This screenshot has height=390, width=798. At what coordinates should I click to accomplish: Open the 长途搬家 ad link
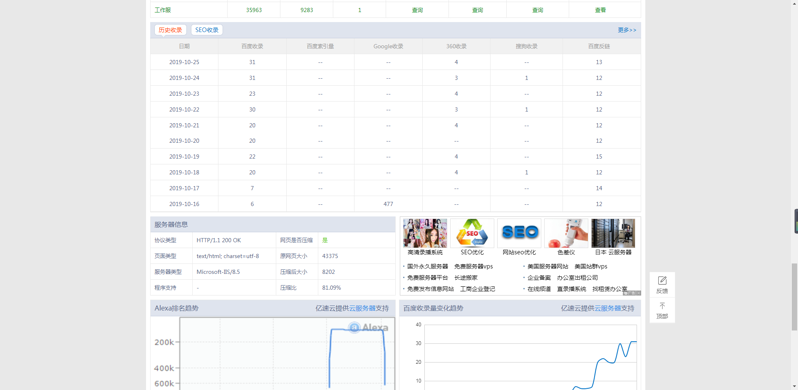[x=466, y=278]
